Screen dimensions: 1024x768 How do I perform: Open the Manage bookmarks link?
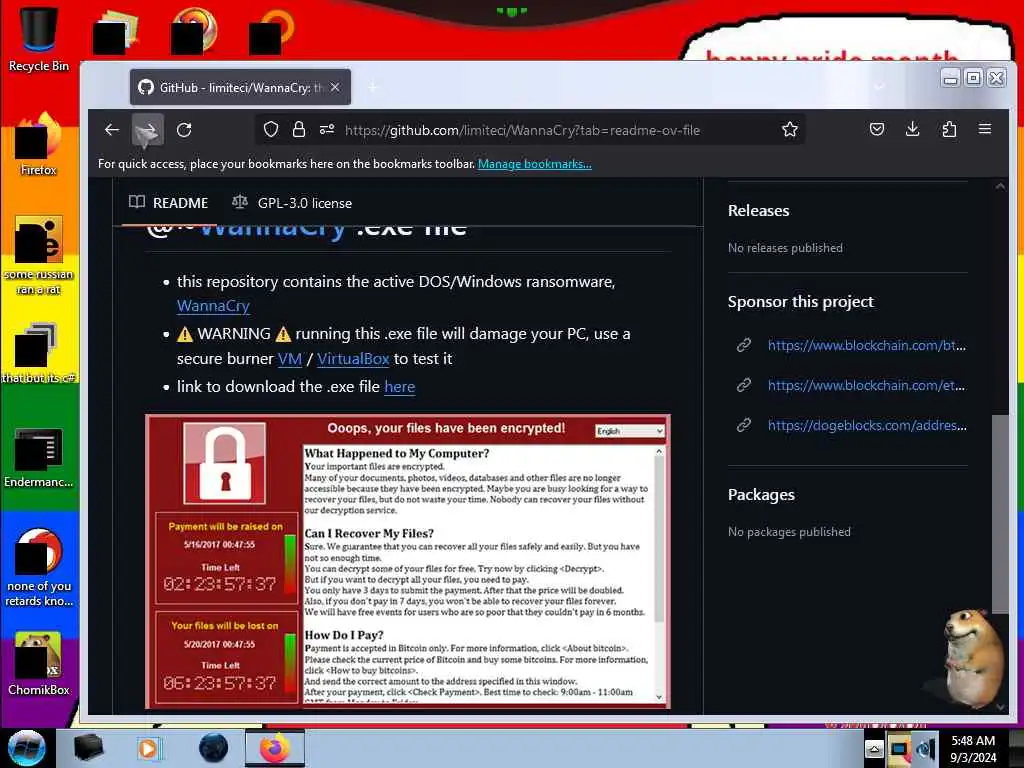534,164
